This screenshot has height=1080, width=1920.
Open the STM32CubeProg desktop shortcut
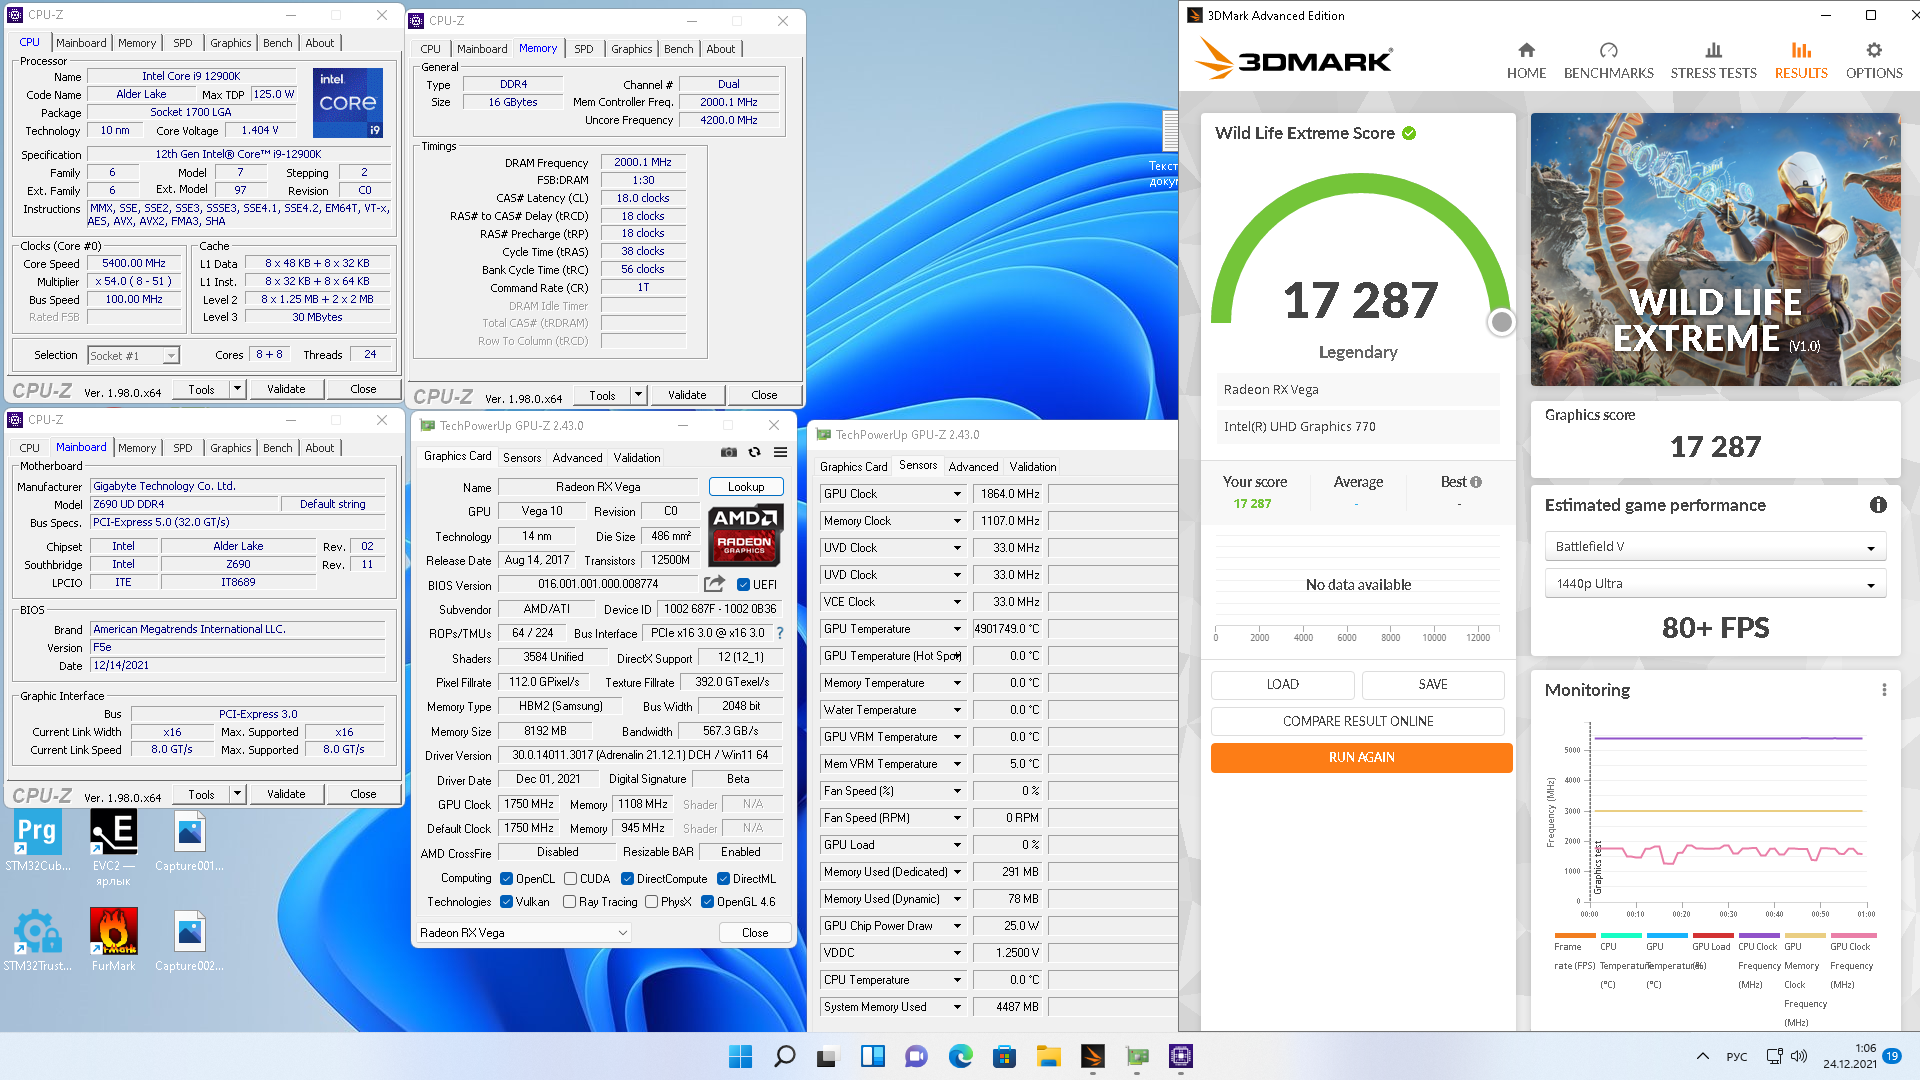[x=38, y=842]
